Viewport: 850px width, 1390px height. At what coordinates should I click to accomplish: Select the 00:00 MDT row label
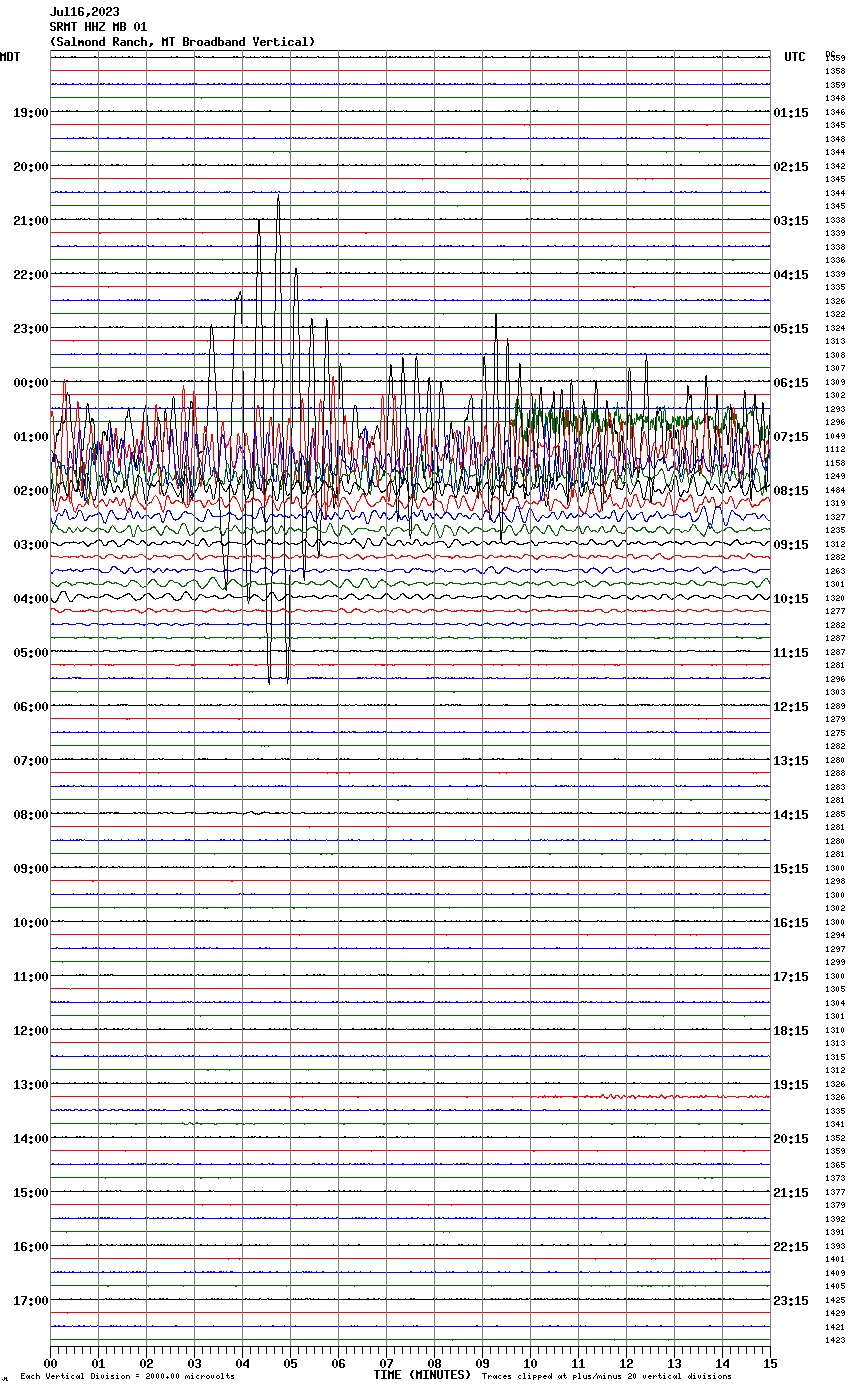(x=30, y=383)
